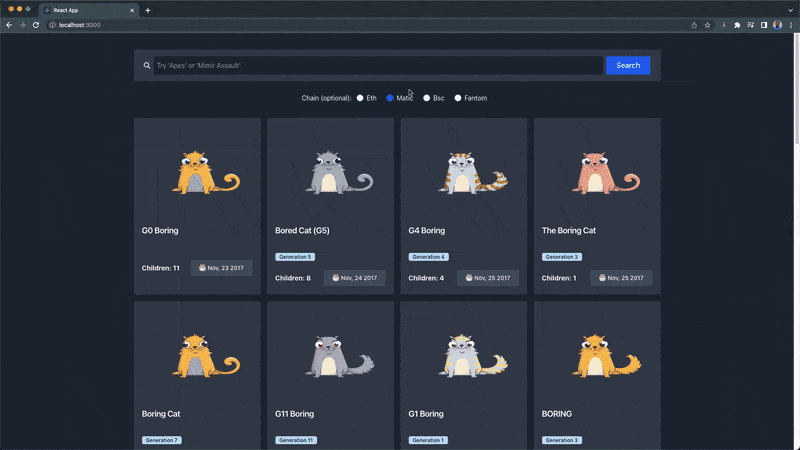Focus the NFT search input field
800x450 pixels.
pyautogui.click(x=378, y=65)
